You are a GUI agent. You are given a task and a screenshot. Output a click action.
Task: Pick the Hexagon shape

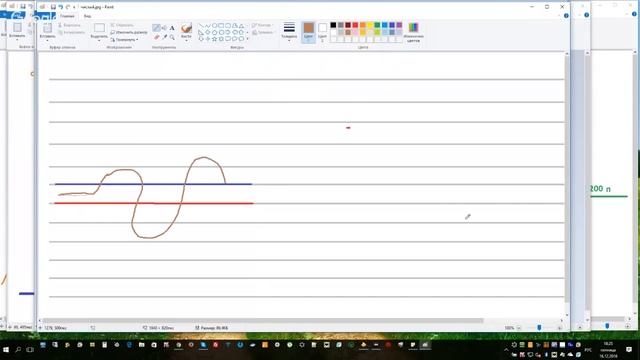point(221,32)
